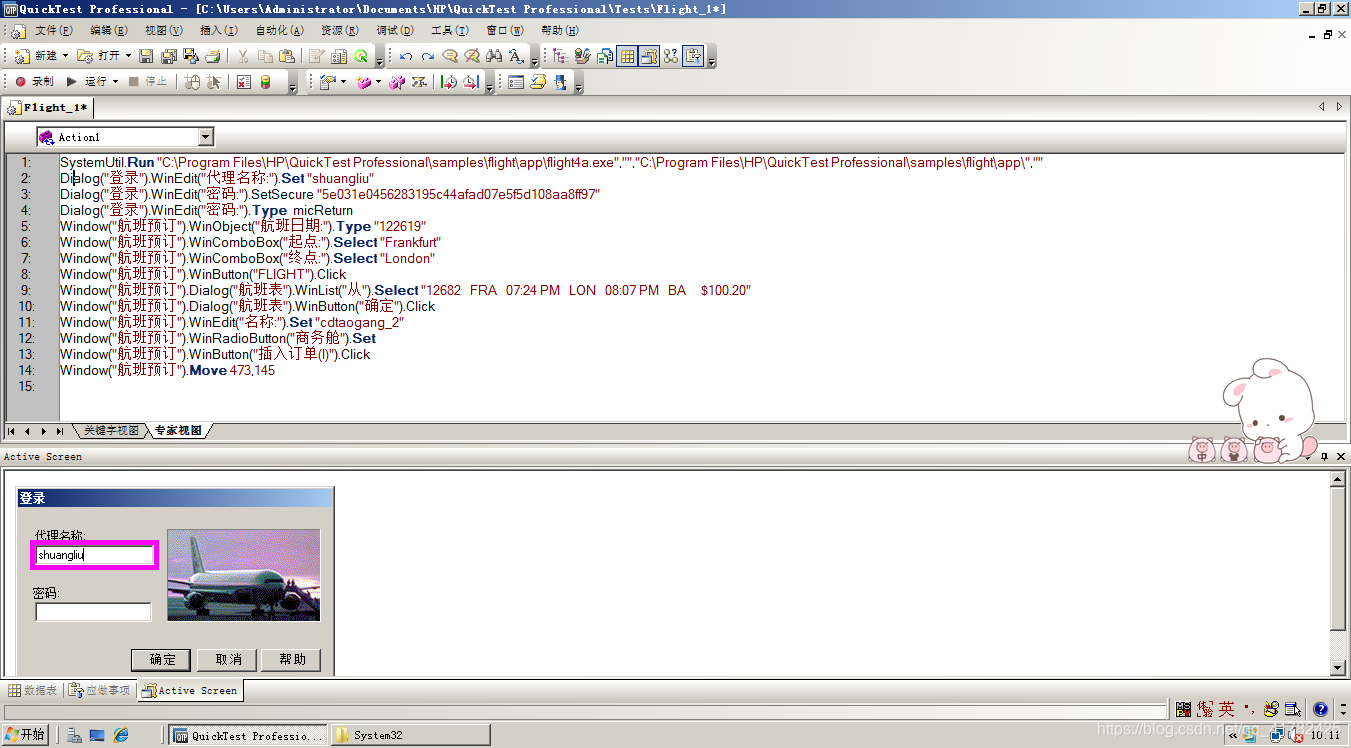Click the Stop button in the toolbar
Screen dimensions: 1351x748
click(148, 82)
